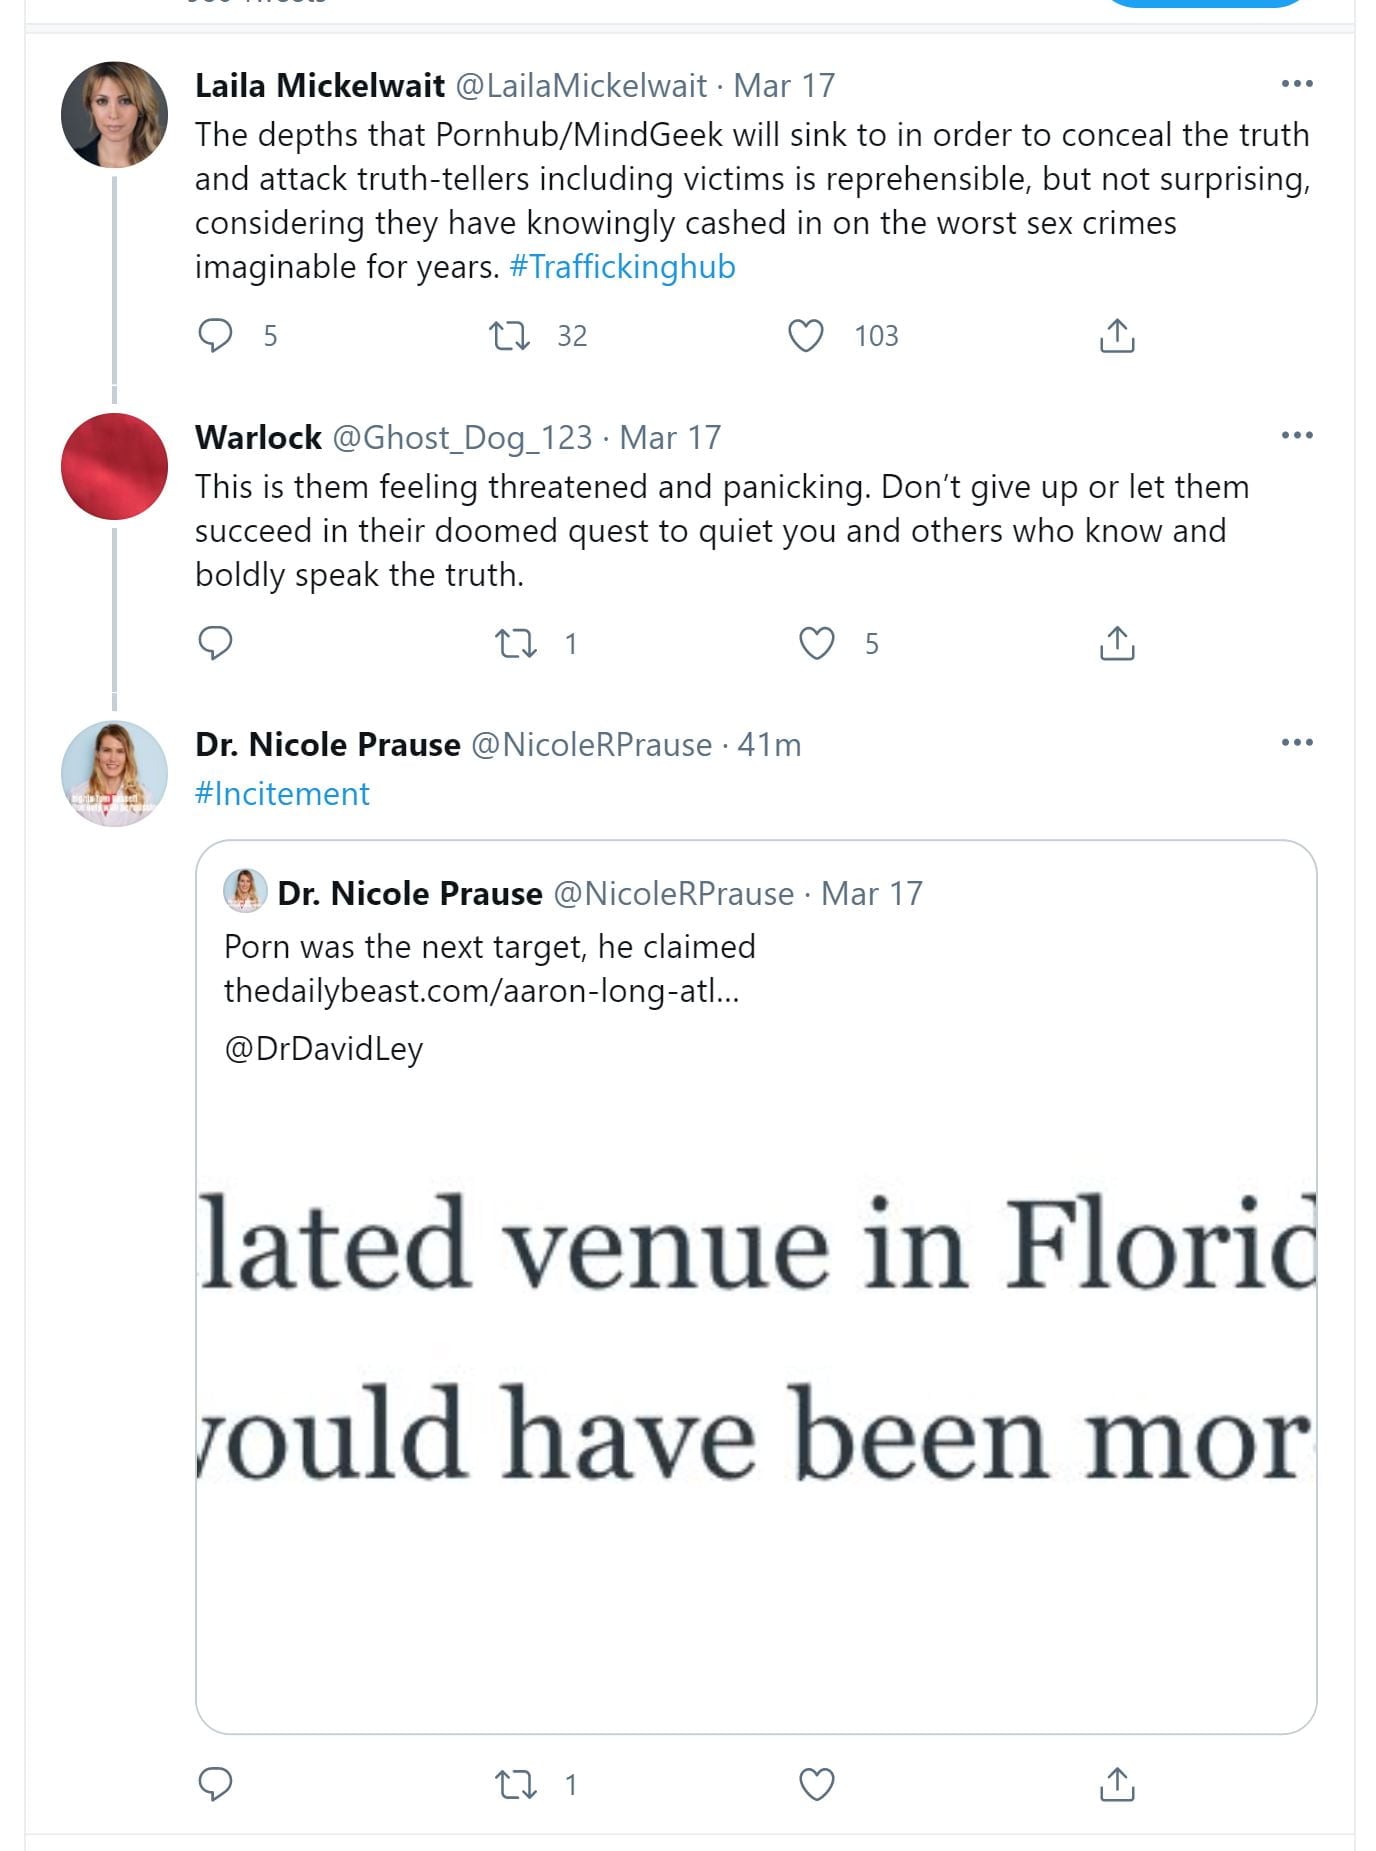Viewport: 1376px width, 1851px height.
Task: Share Warlock's reply tweet
Action: click(x=1116, y=642)
